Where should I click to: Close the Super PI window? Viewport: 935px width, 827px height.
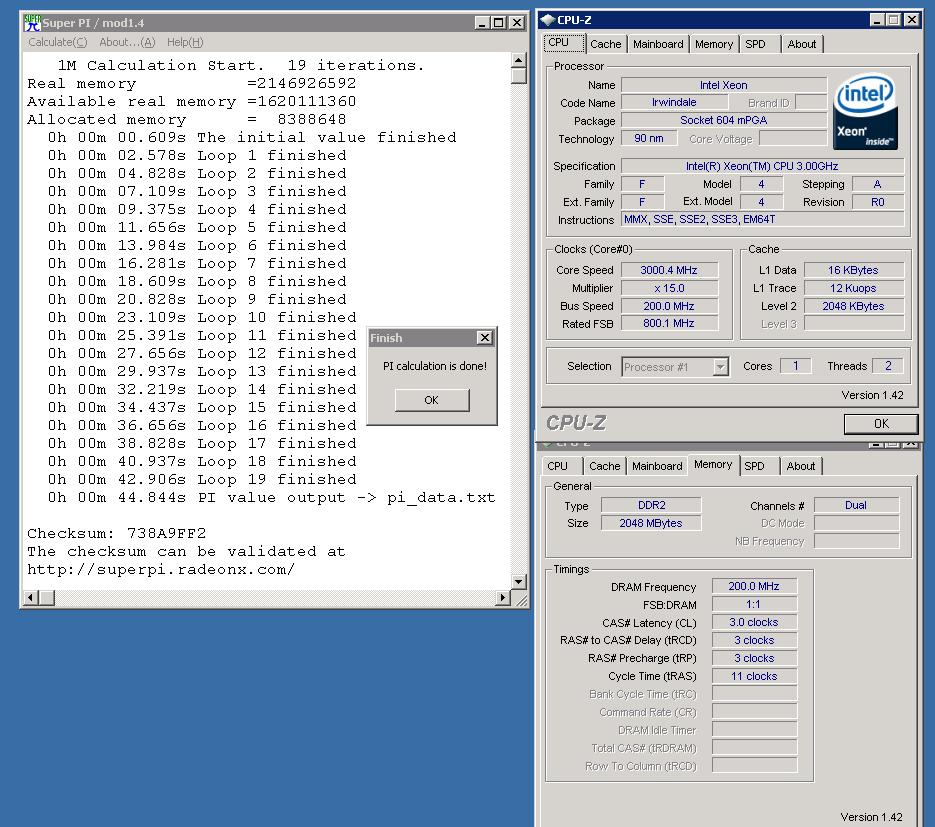pos(517,23)
